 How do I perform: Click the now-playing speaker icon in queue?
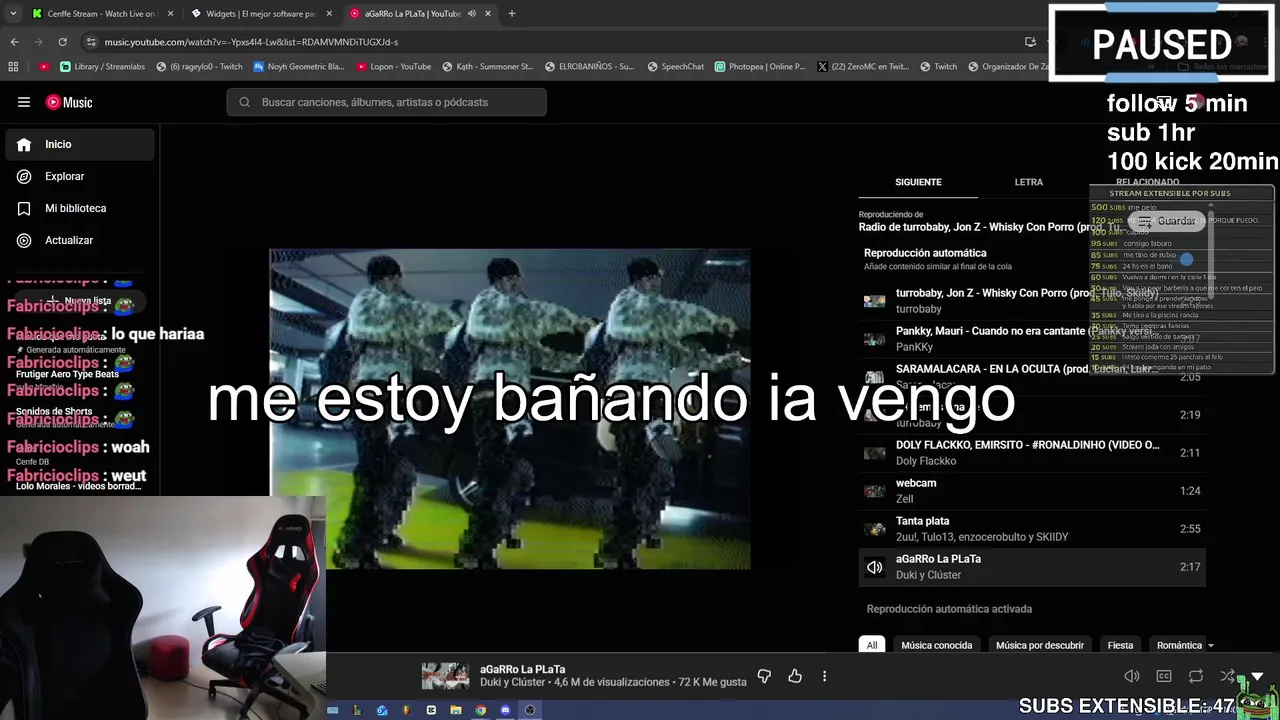(x=875, y=567)
